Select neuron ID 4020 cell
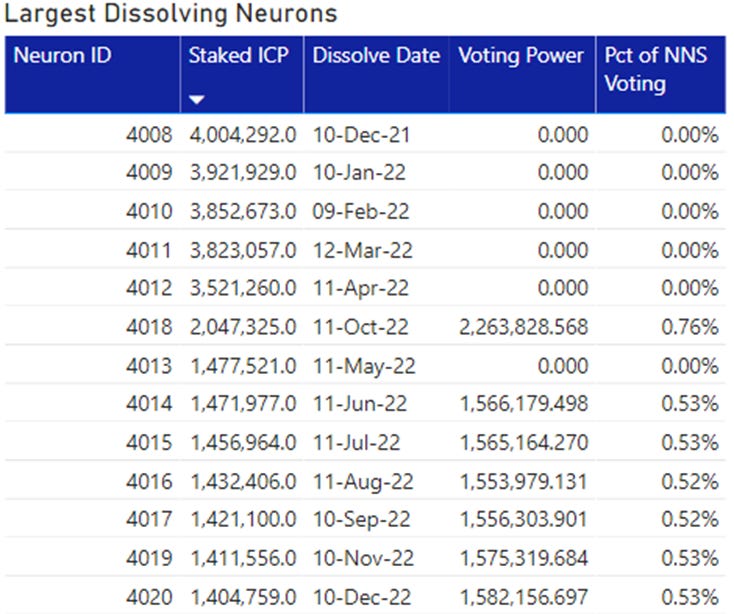 (149, 597)
